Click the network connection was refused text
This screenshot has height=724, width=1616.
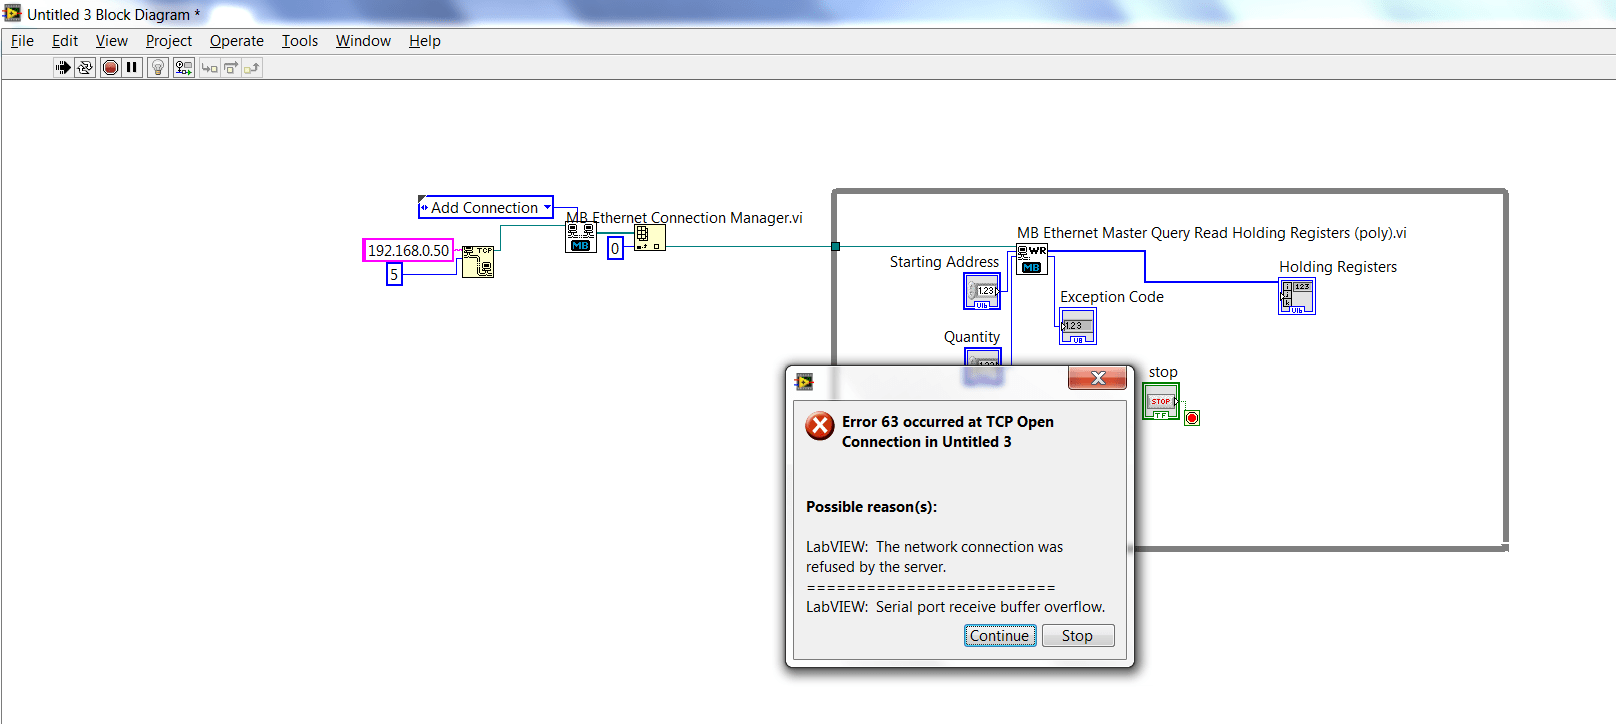click(935, 557)
